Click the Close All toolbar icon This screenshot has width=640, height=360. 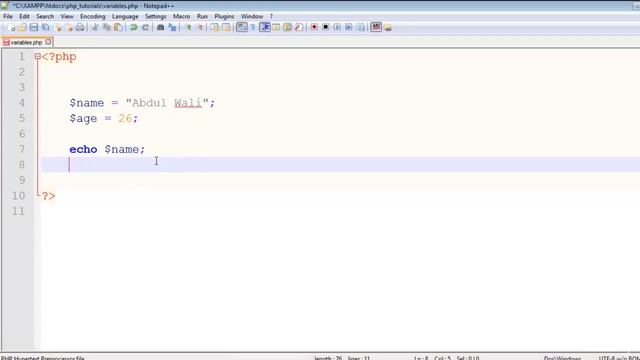69,27
